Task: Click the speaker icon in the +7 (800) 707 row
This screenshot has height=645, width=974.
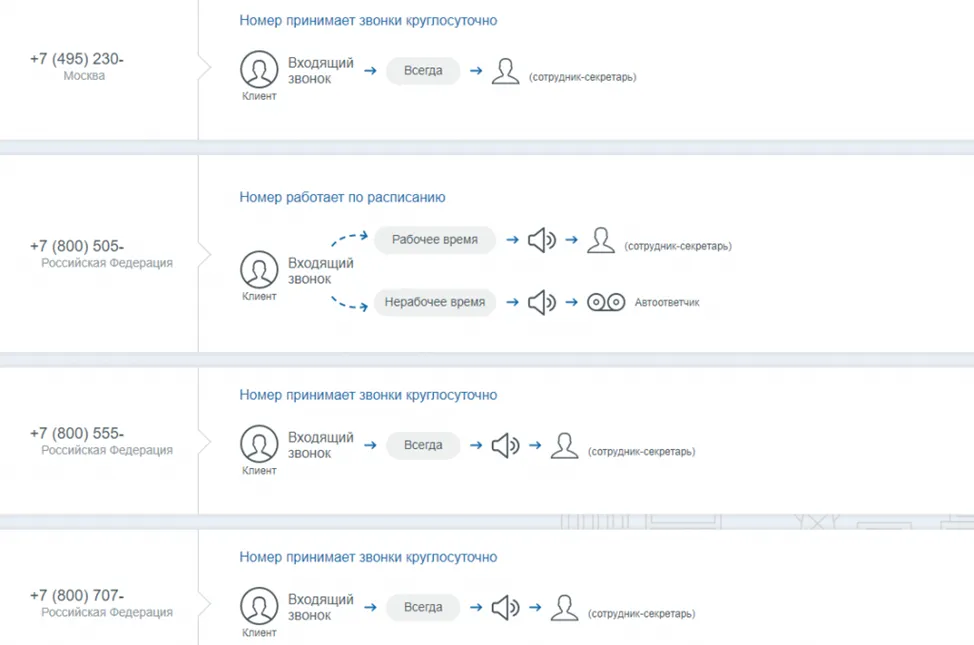Action: tap(505, 607)
